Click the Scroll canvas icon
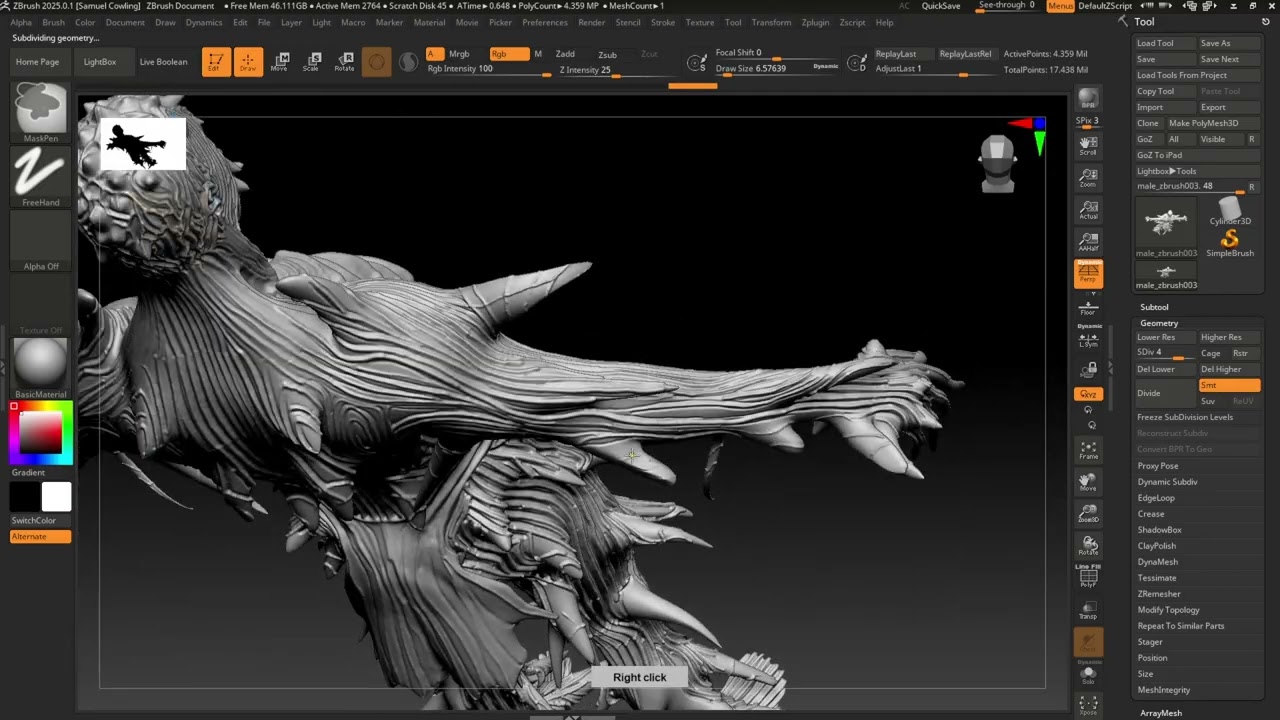The height and width of the screenshot is (720, 1280). point(1088,146)
